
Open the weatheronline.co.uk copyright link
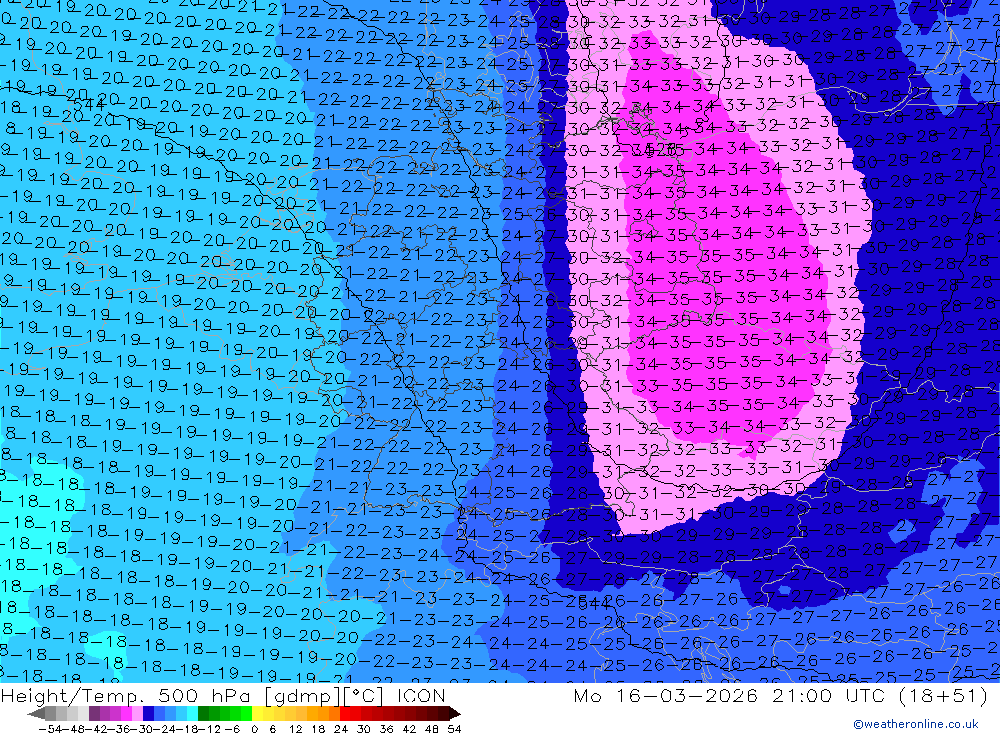click(x=916, y=724)
